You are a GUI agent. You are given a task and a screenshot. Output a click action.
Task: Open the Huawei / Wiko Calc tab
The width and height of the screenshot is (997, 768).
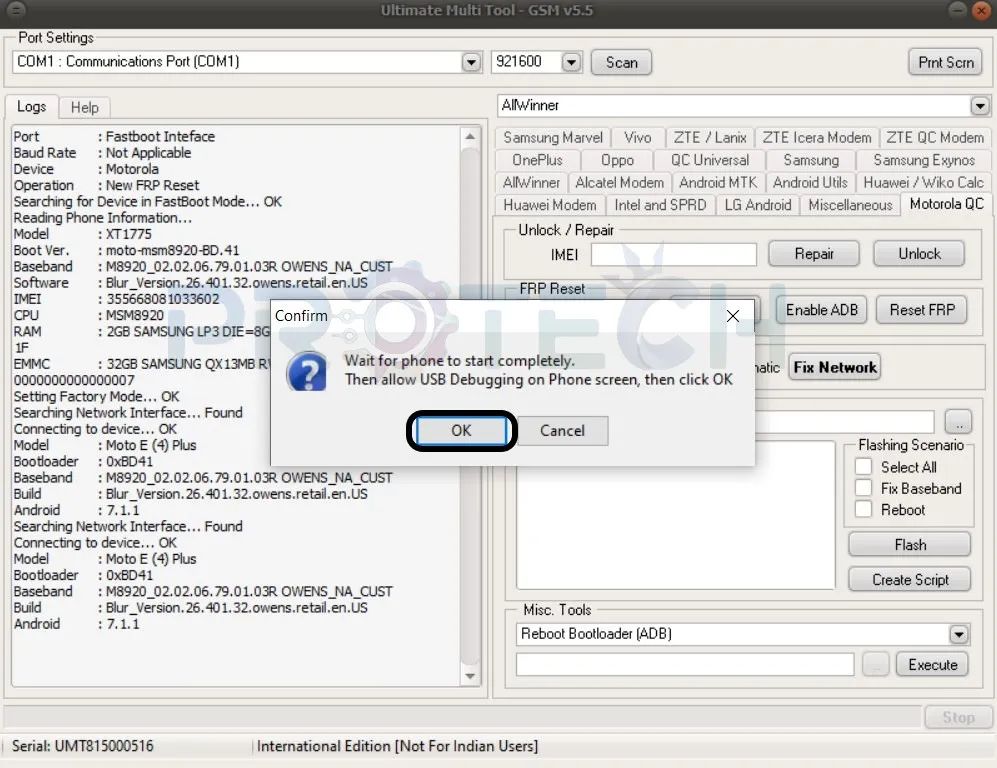click(923, 183)
